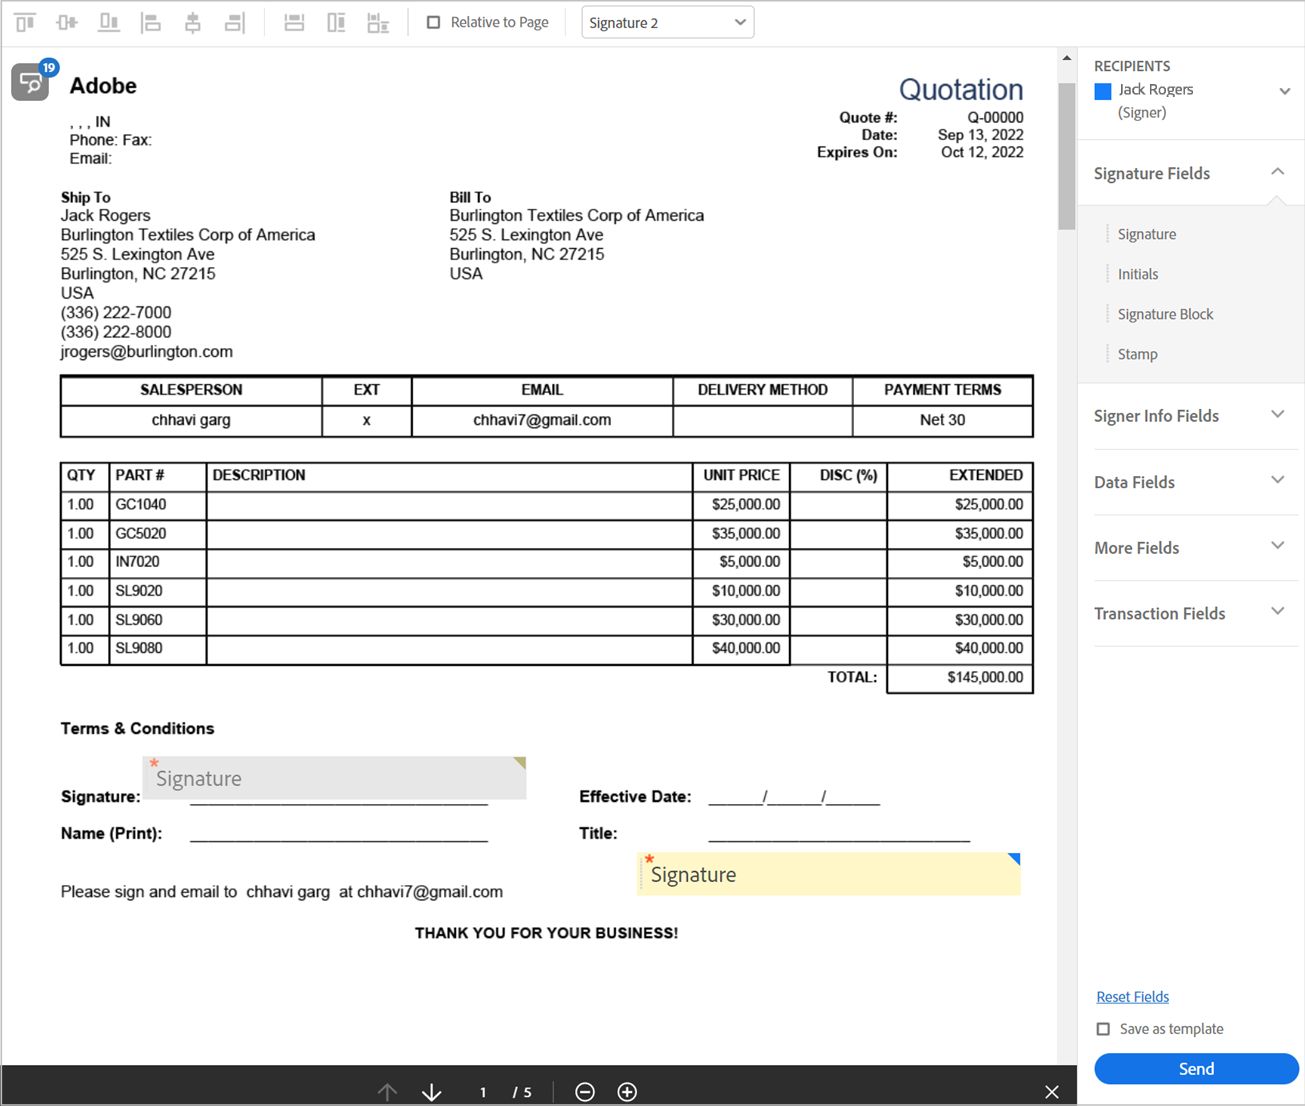Click jrogers@burlington.com email text
This screenshot has width=1305, height=1106.
pos(147,352)
